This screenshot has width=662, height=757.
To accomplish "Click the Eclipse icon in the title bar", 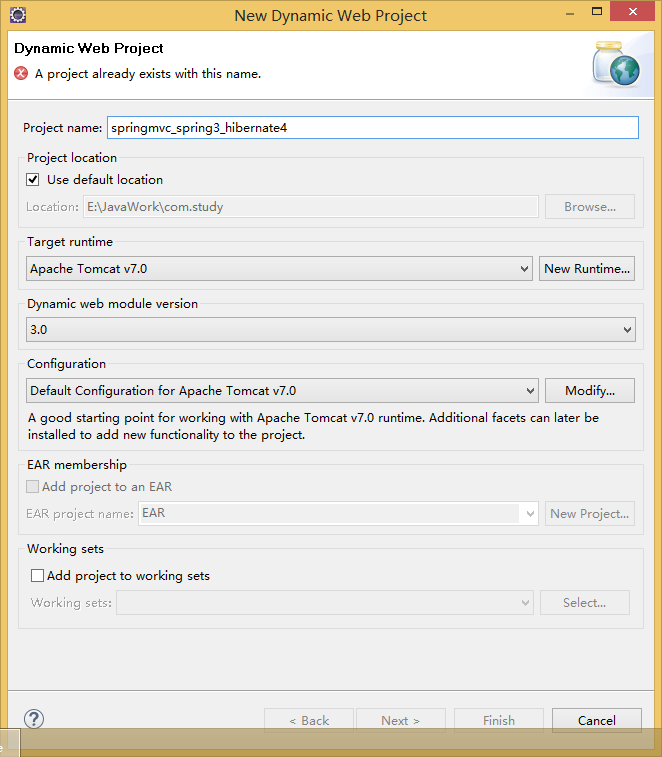I will click(x=17, y=15).
